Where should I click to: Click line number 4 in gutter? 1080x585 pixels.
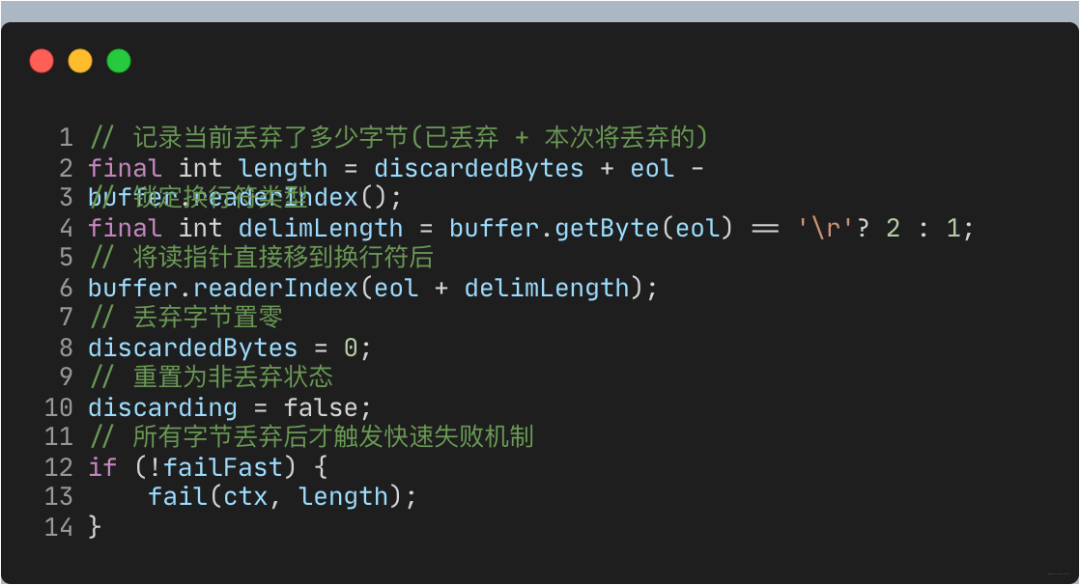[x=65, y=228]
